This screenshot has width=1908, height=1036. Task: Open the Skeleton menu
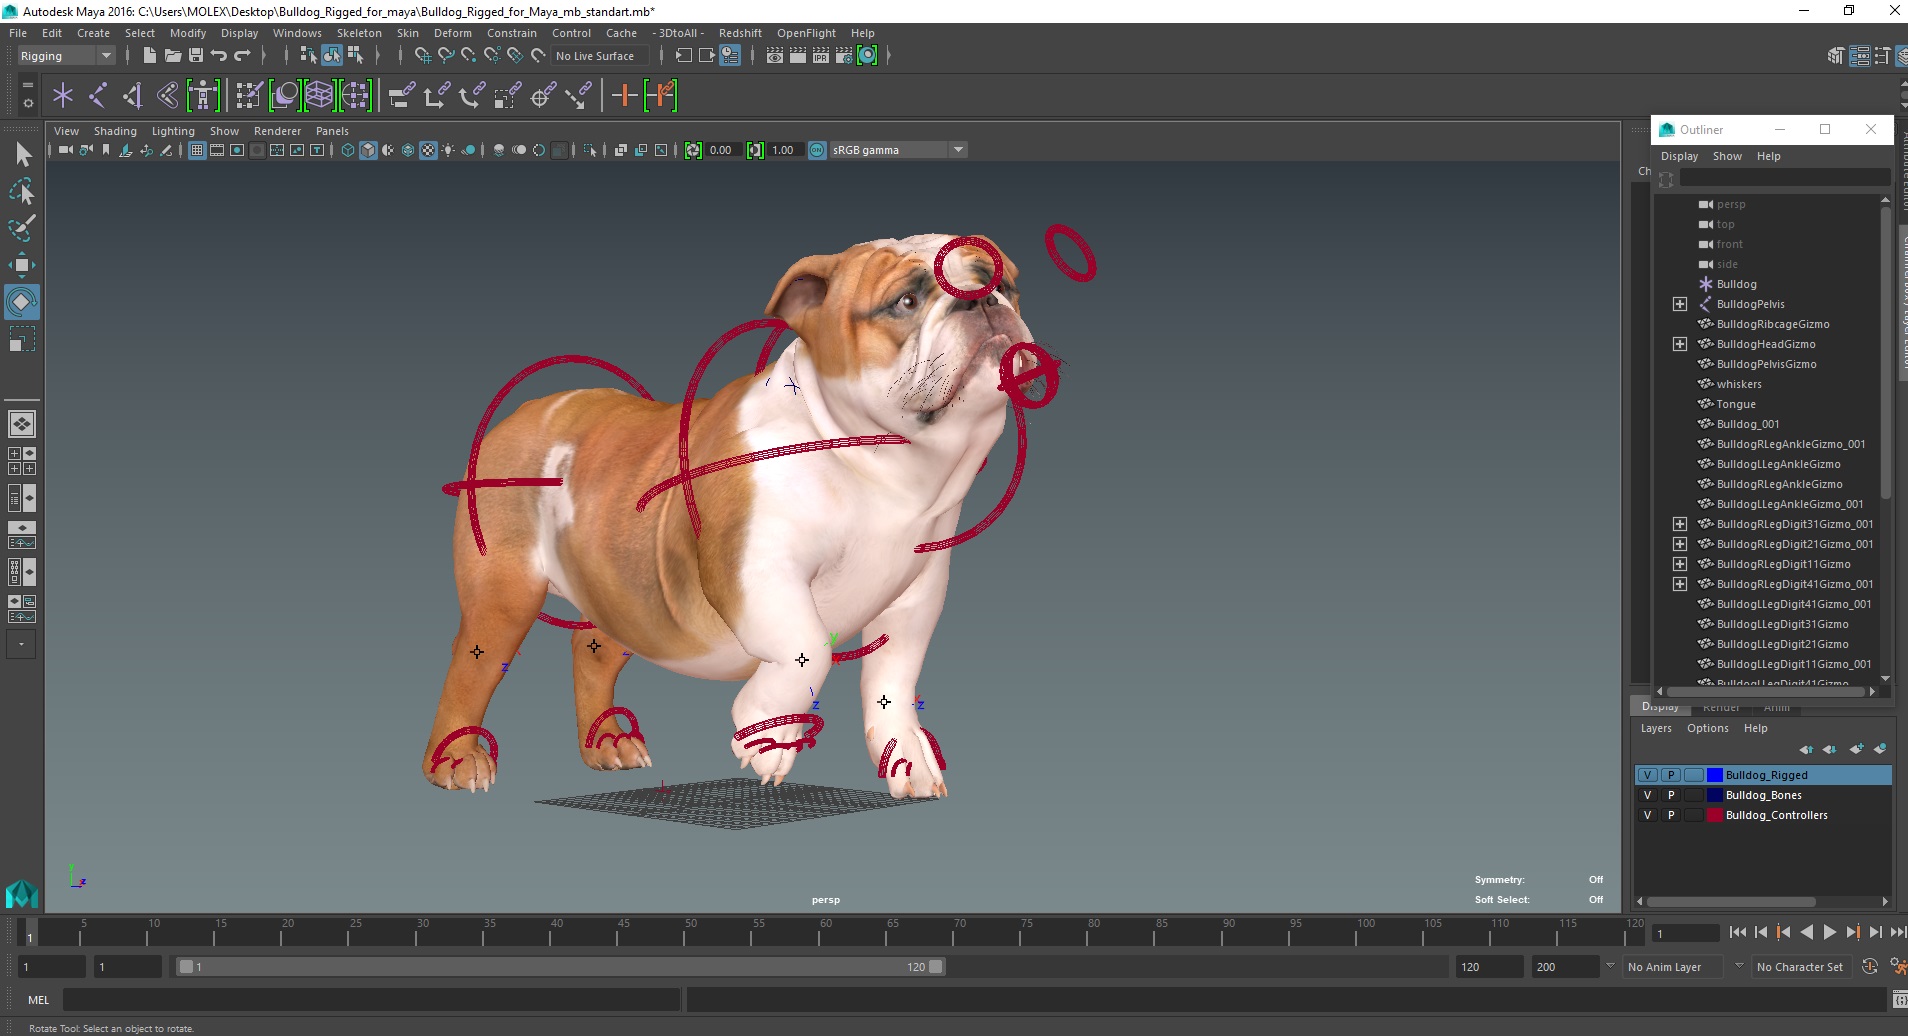pyautogui.click(x=359, y=33)
